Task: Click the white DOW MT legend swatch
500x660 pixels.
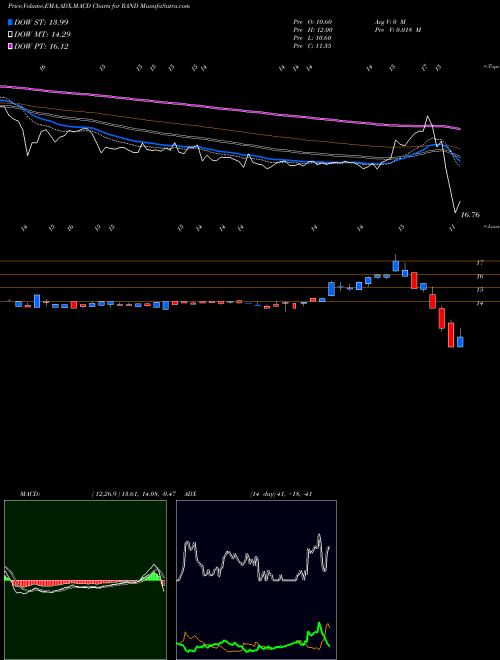Action: 10,35
